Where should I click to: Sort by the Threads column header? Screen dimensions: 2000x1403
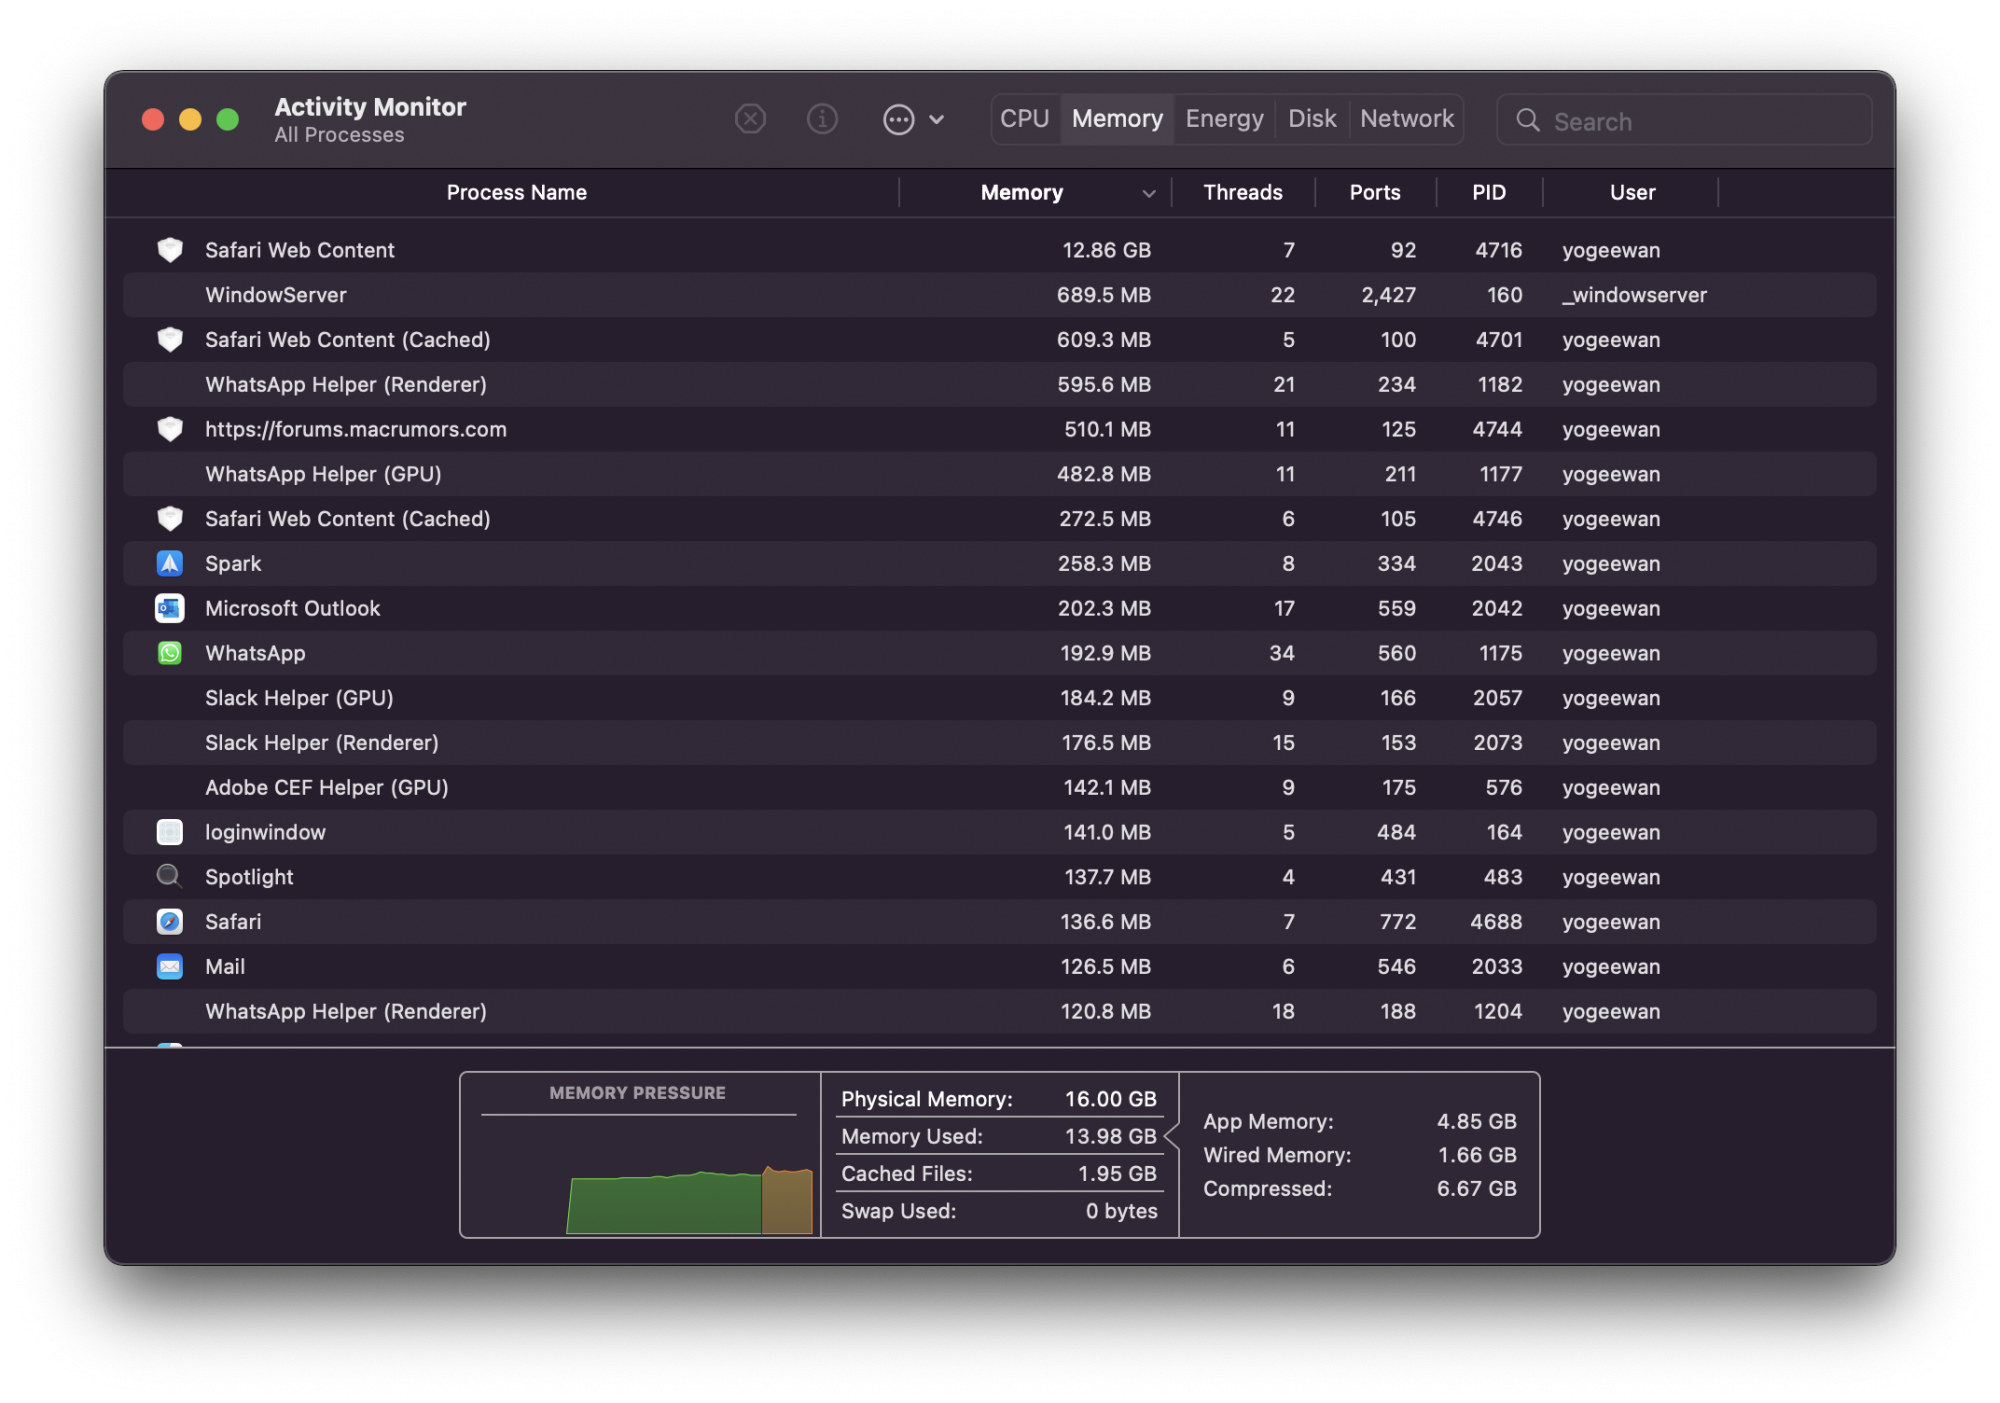click(x=1242, y=192)
